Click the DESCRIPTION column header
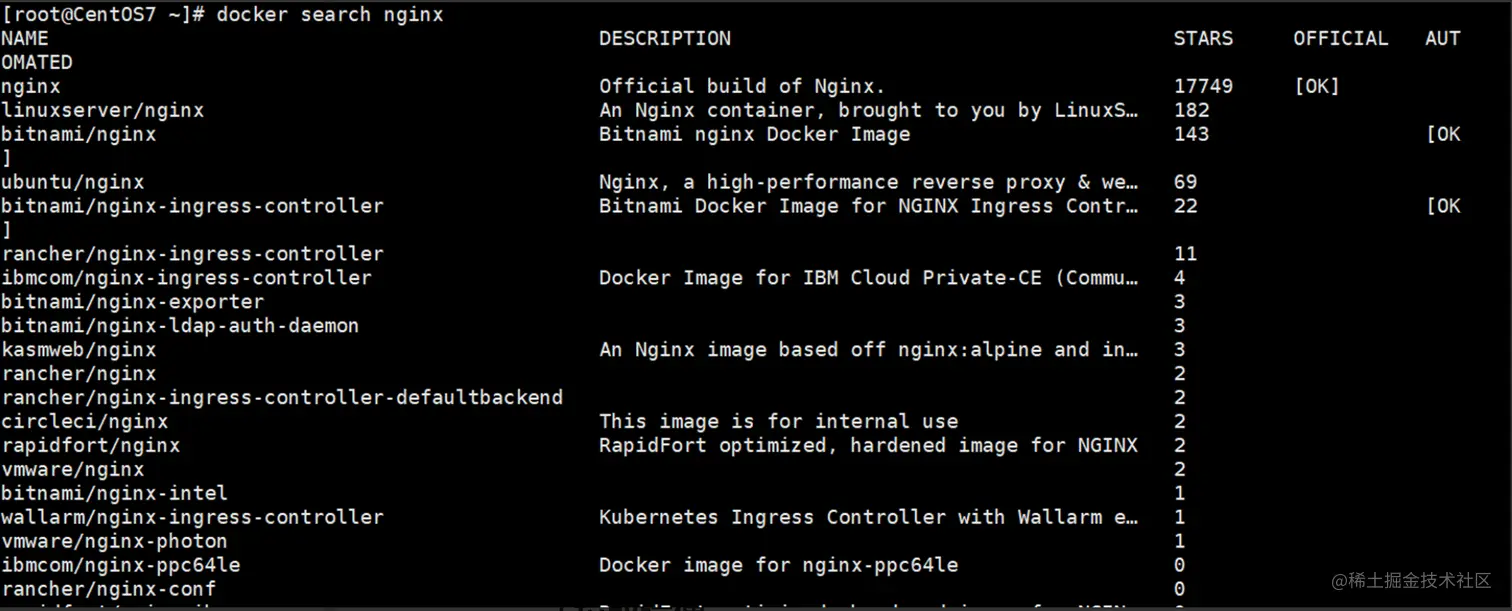 click(x=664, y=38)
